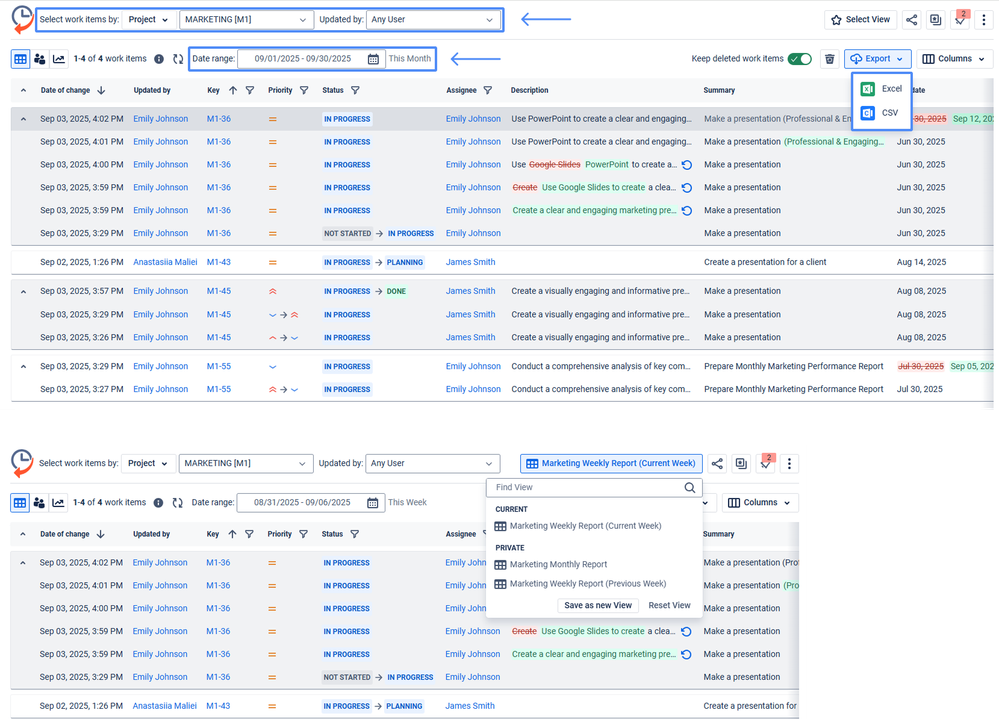Collapse all groups via top header chevron
This screenshot has height=719, width=999.
(24, 90)
